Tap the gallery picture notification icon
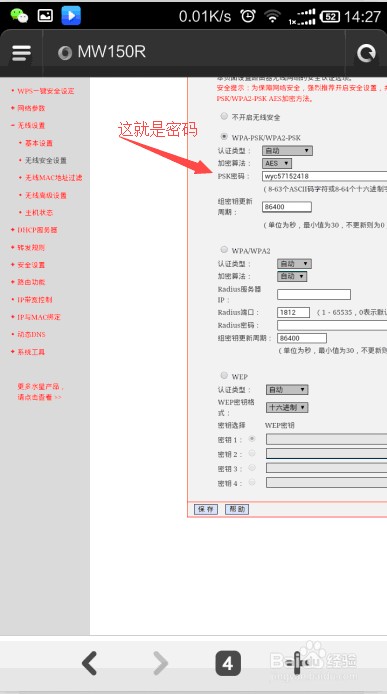This screenshot has height=694, width=387. tap(45, 15)
